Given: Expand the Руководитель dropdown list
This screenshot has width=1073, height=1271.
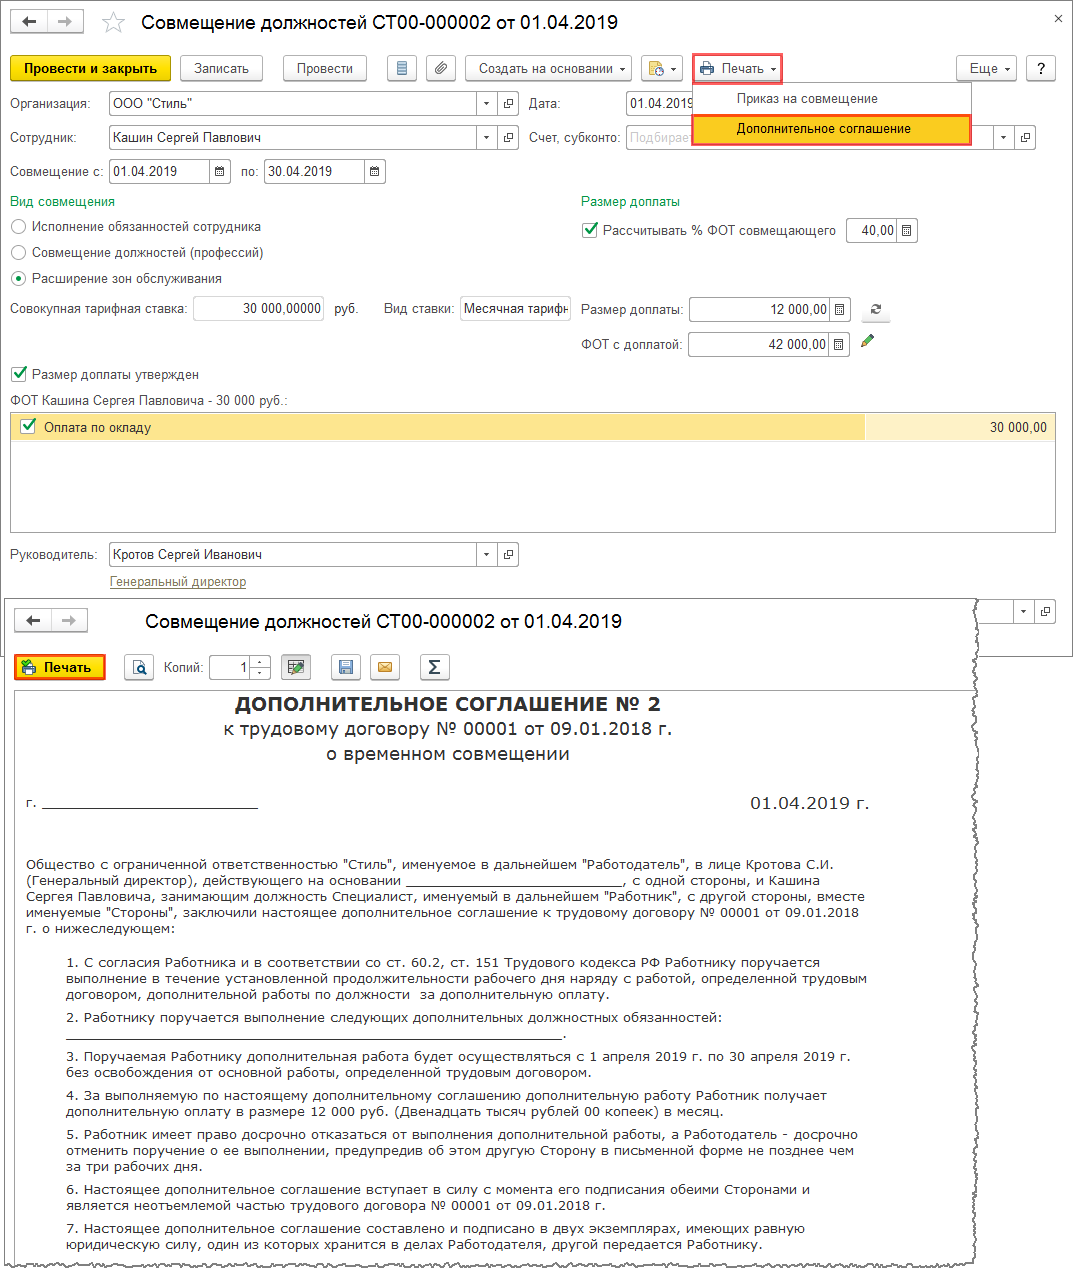Looking at the screenshot, I should [486, 555].
